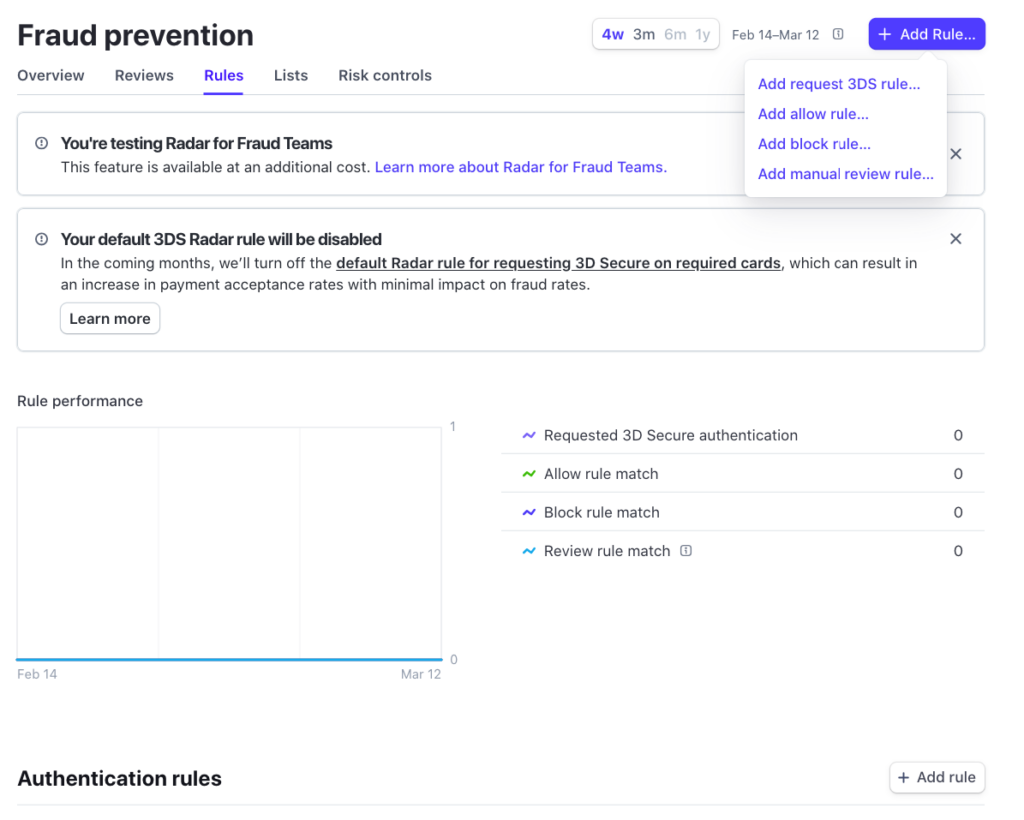Dismiss the Radar for Fraud Teams banner
Screen dimensions: 1024x820
956,154
